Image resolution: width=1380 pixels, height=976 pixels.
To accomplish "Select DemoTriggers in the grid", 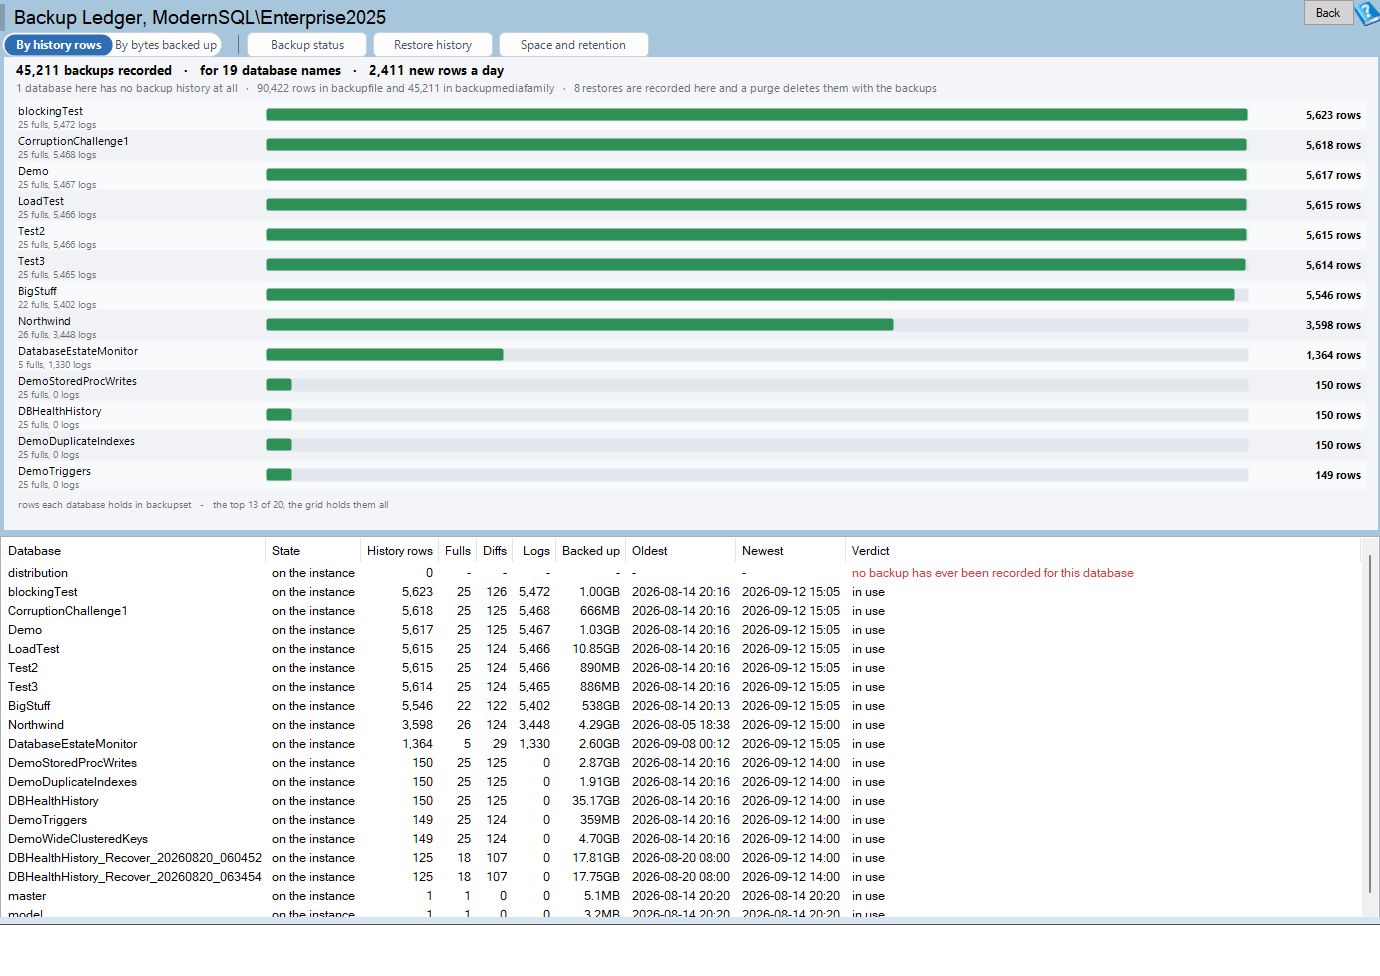I will point(680,820).
